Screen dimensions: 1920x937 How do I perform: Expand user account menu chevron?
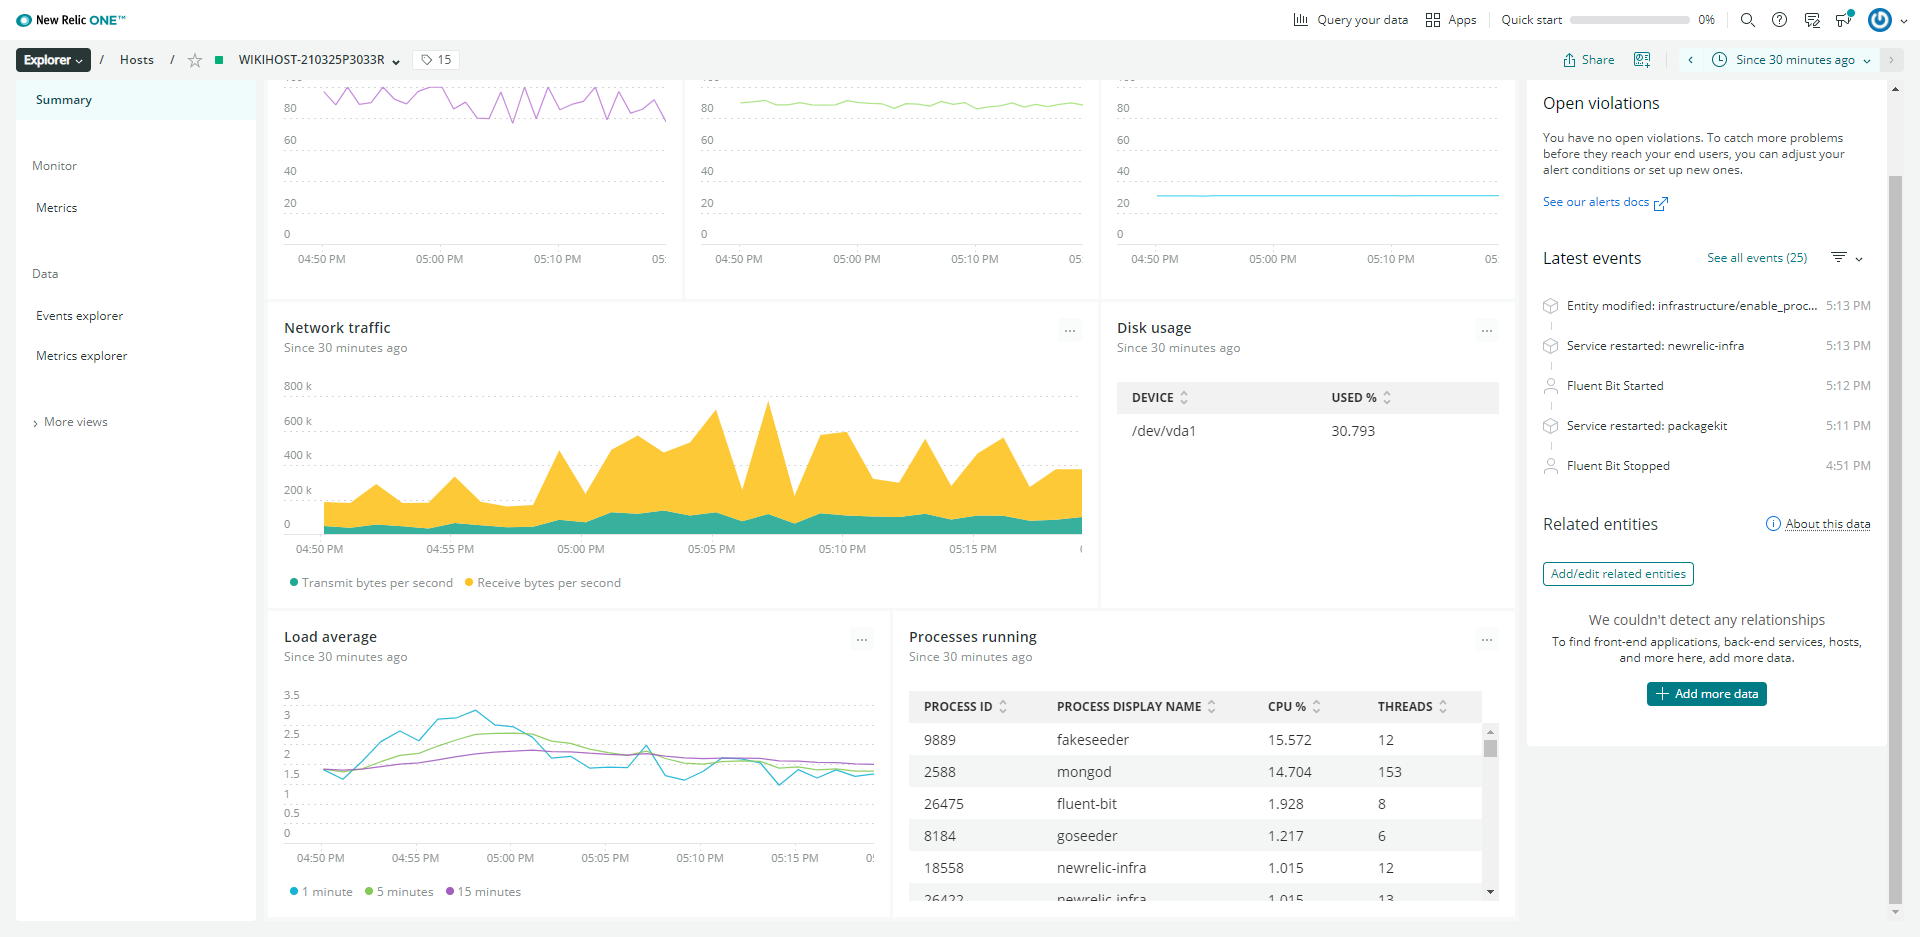(x=1903, y=21)
